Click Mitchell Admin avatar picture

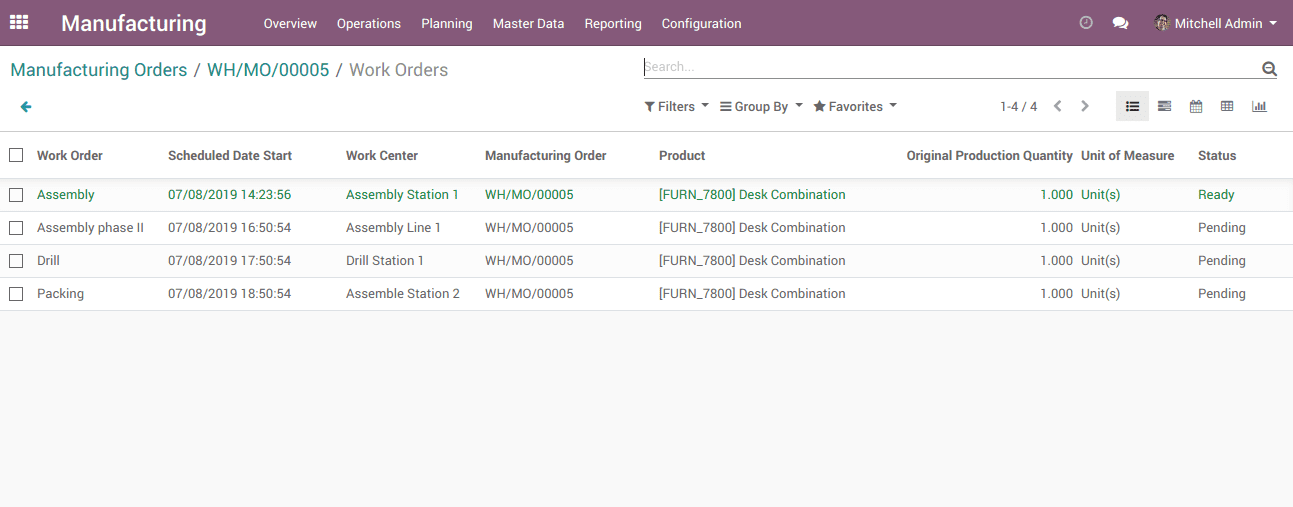click(1162, 23)
